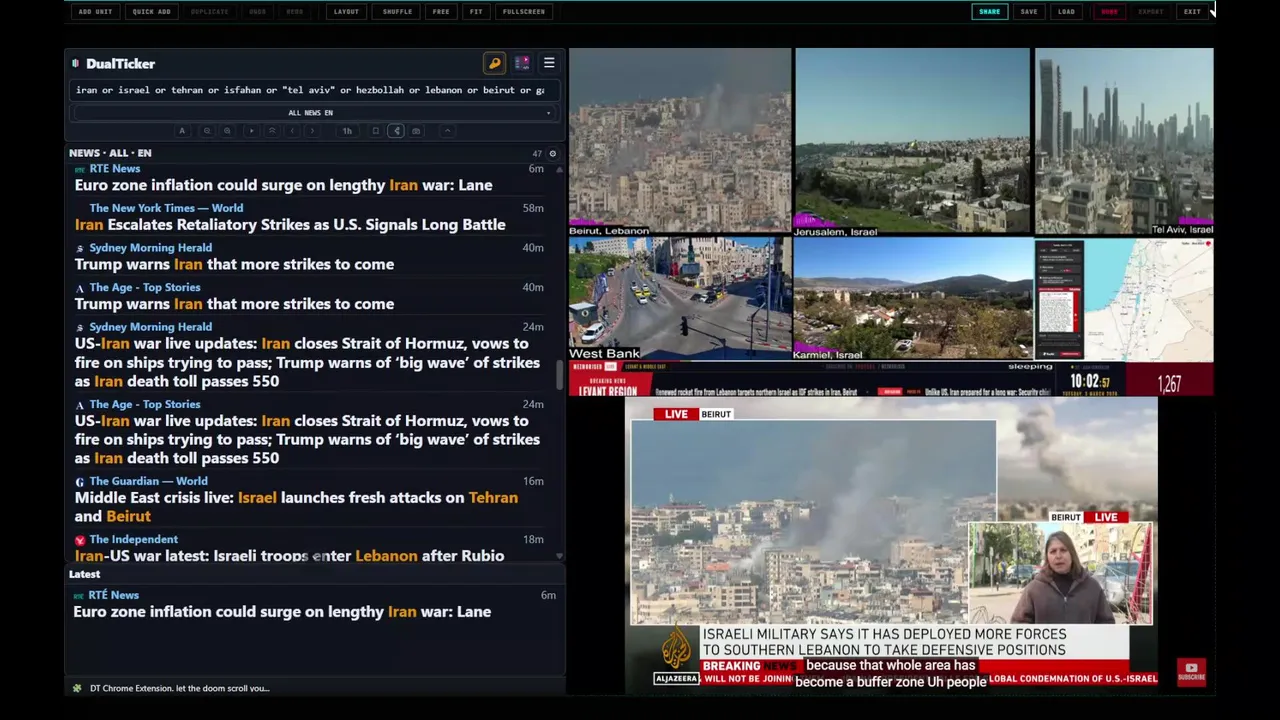The image size is (1280, 720).
Task: Click ADD UNIT in top toolbar
Action: point(96,12)
